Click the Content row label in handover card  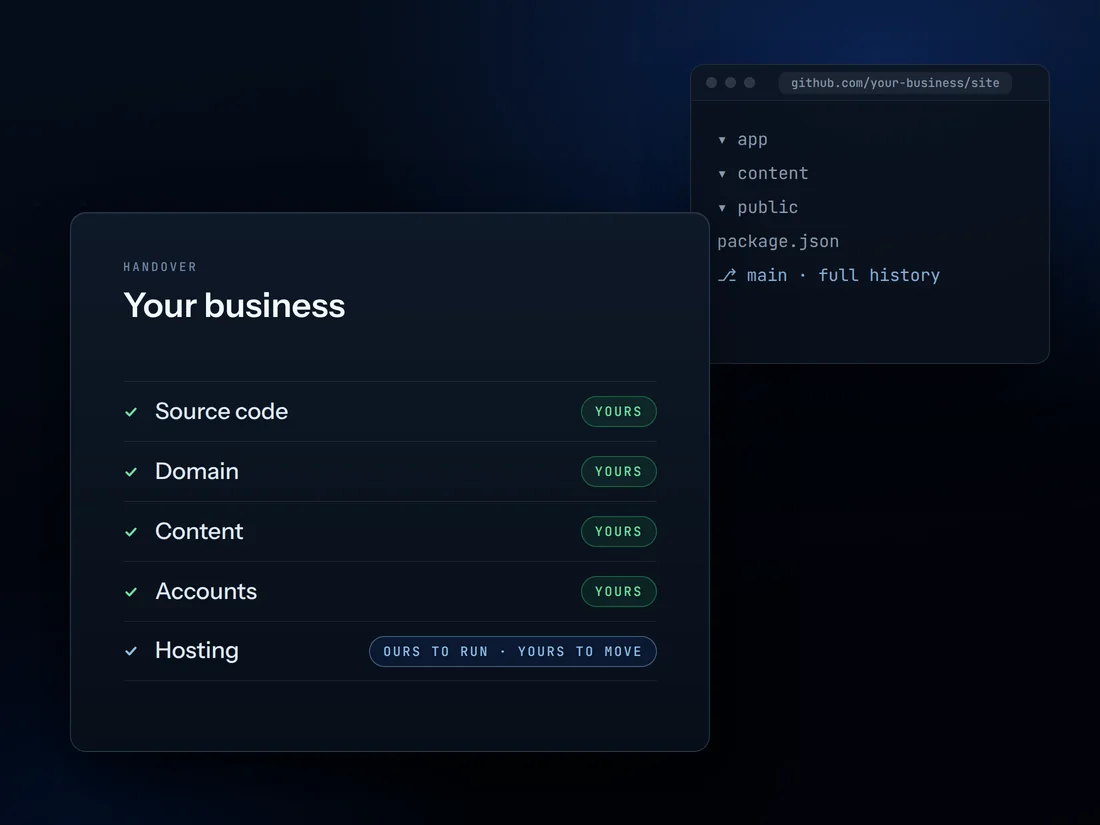coord(199,531)
